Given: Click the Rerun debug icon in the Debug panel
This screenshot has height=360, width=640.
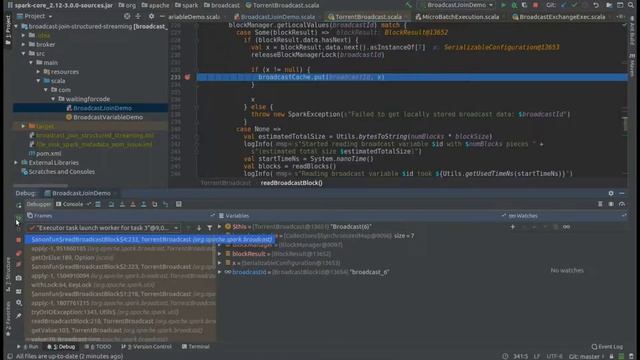Looking at the screenshot, I should 19,204.
